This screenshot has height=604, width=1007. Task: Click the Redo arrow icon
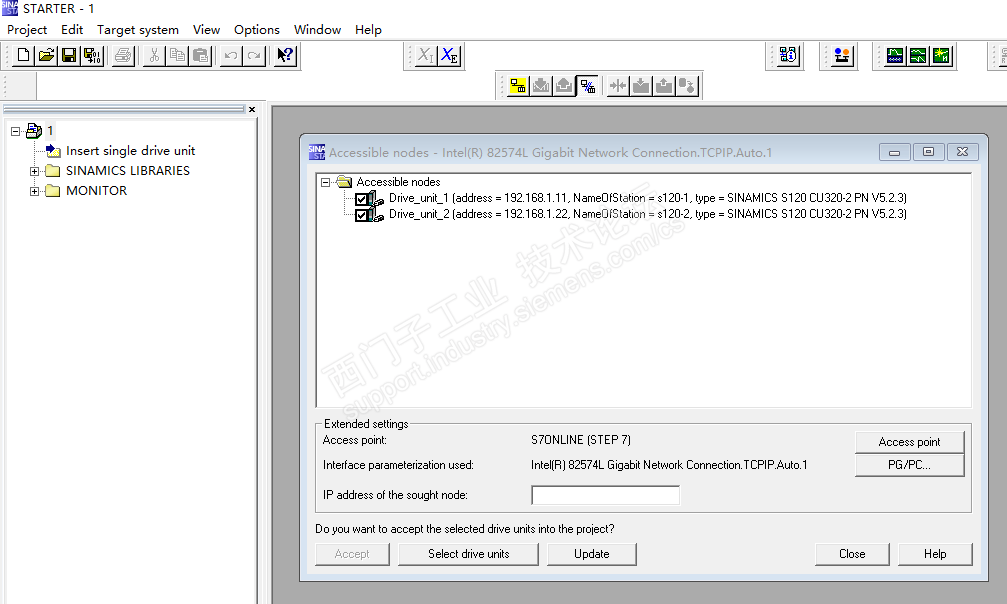pyautogui.click(x=254, y=55)
